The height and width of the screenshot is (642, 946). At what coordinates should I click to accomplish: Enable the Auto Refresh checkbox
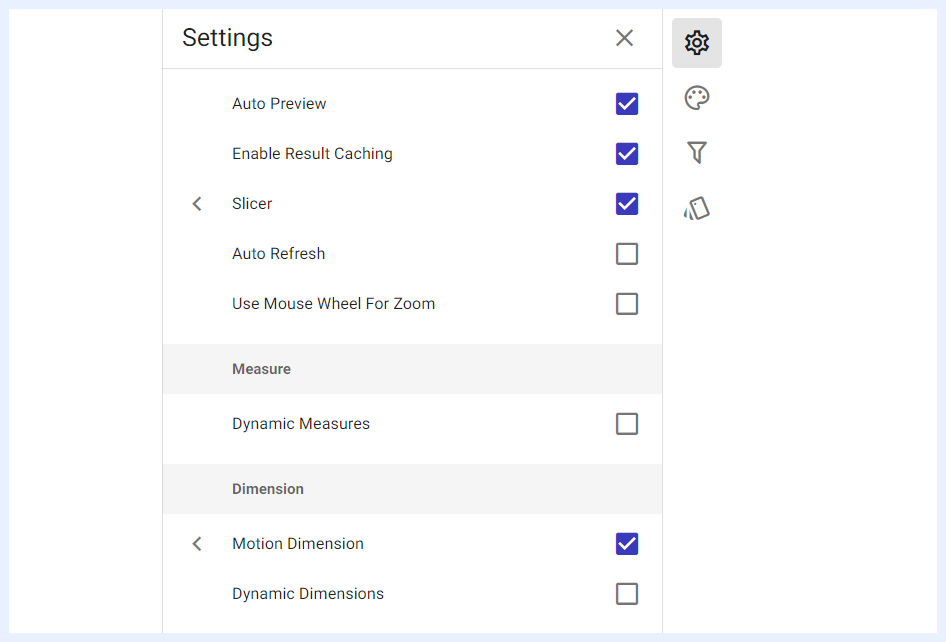click(x=627, y=254)
